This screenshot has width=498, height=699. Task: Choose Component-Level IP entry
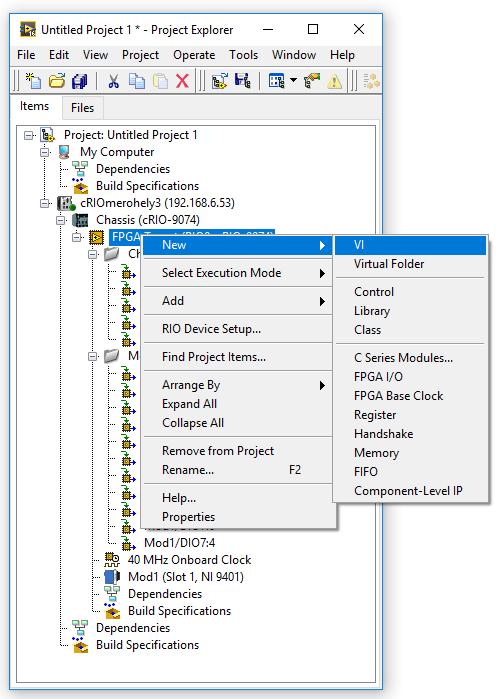click(410, 491)
